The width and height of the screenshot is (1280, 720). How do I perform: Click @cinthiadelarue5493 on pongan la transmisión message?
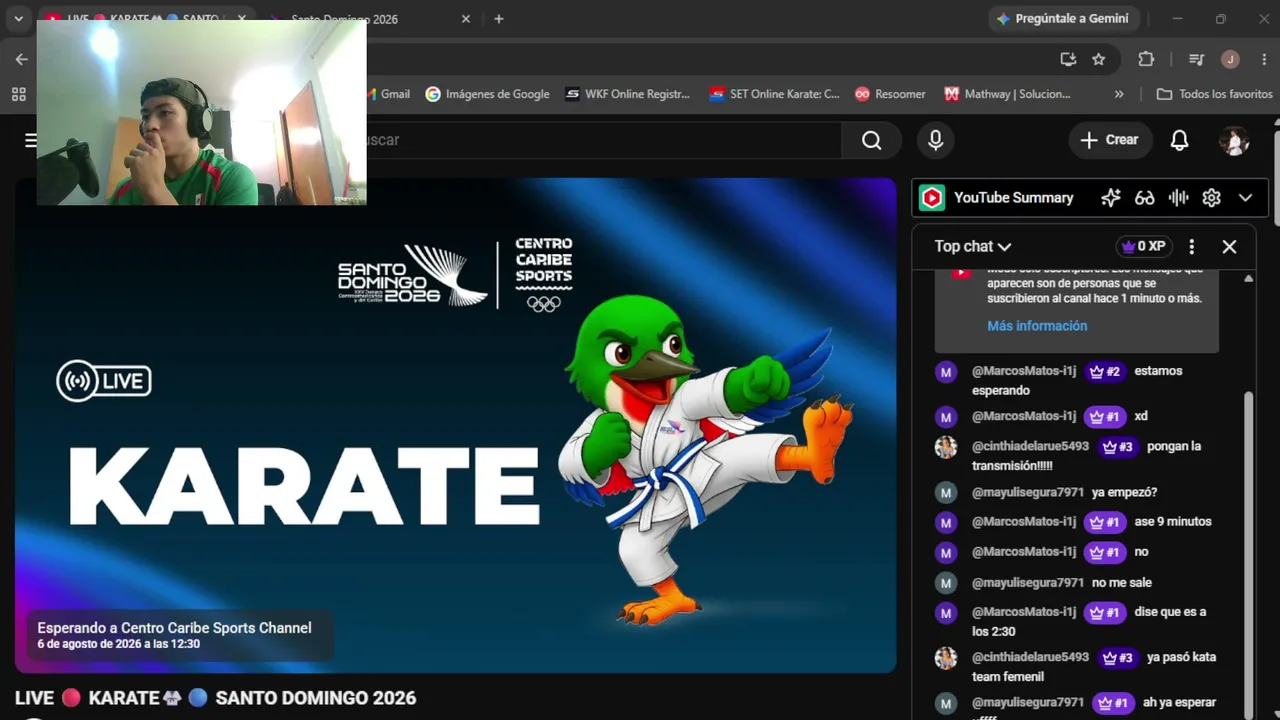click(x=1030, y=446)
